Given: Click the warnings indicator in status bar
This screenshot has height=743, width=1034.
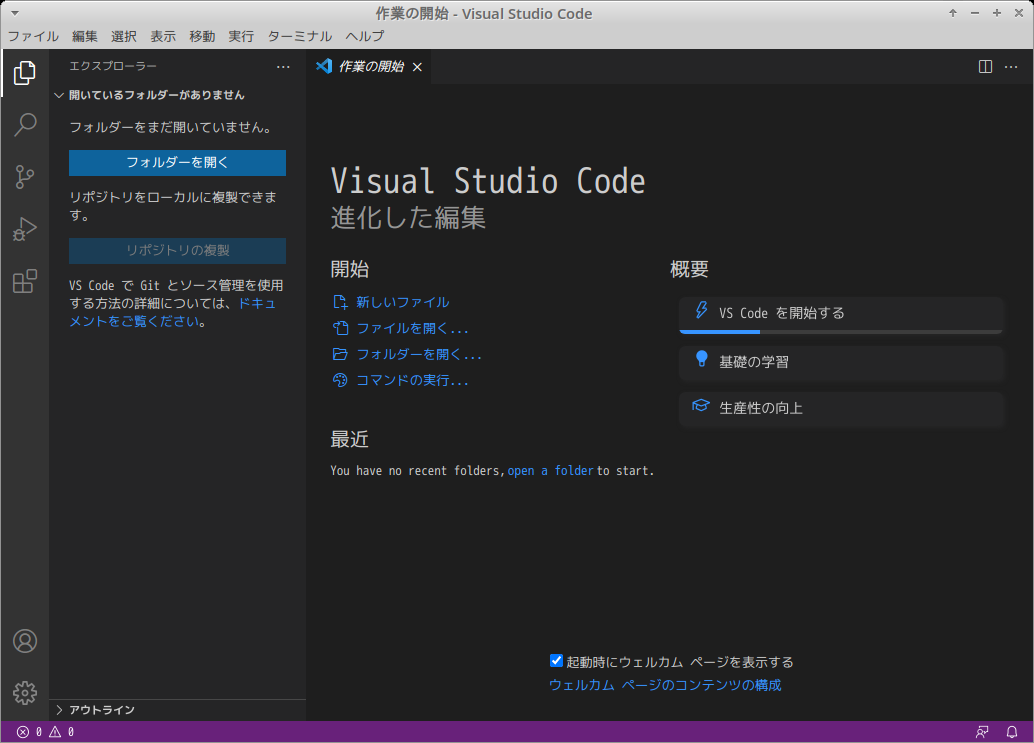Looking at the screenshot, I should click(61, 732).
